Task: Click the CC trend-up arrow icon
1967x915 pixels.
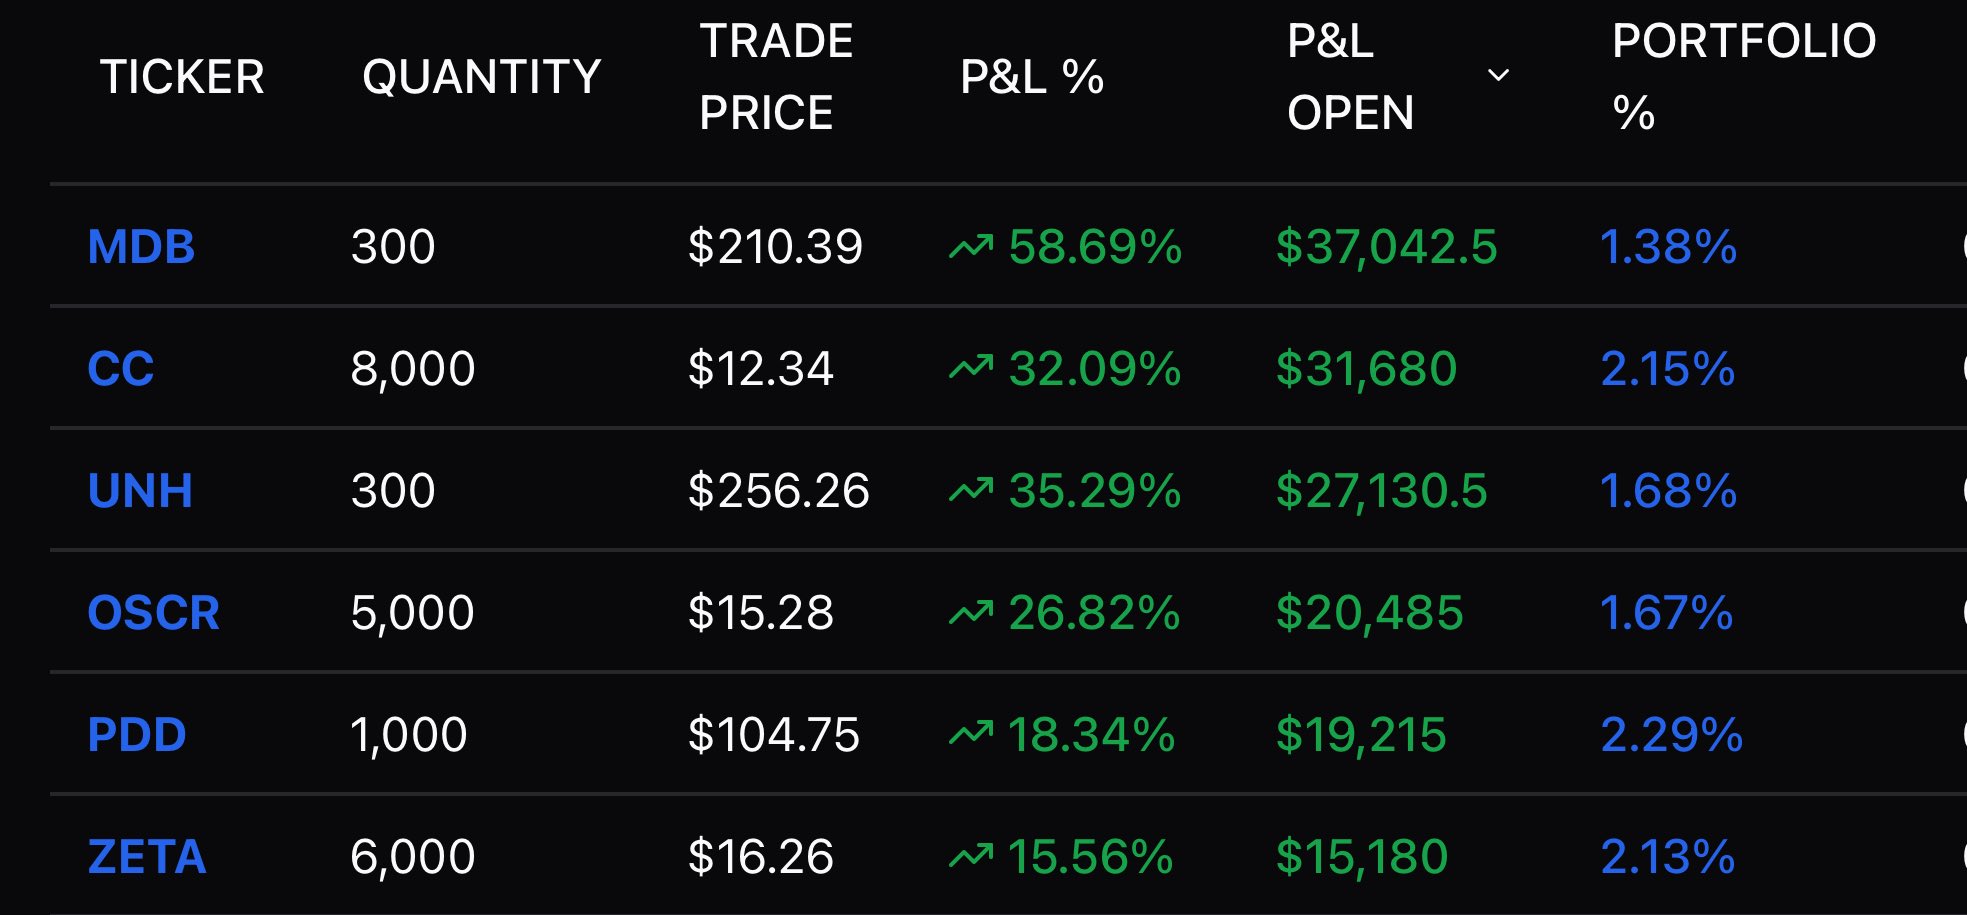Action: tap(971, 368)
